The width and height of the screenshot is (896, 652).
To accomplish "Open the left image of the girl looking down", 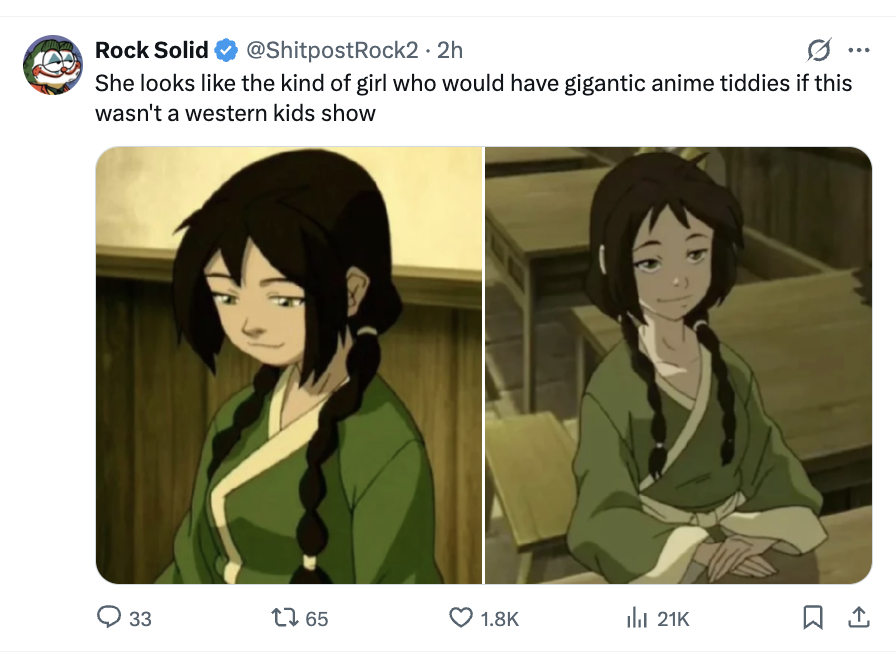I will click(x=289, y=365).
